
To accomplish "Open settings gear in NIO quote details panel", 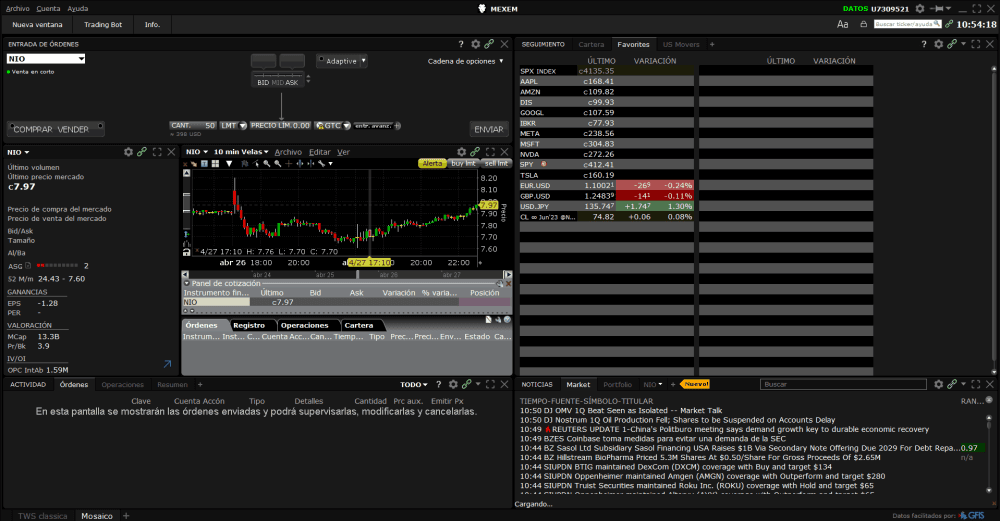I will (x=128, y=152).
